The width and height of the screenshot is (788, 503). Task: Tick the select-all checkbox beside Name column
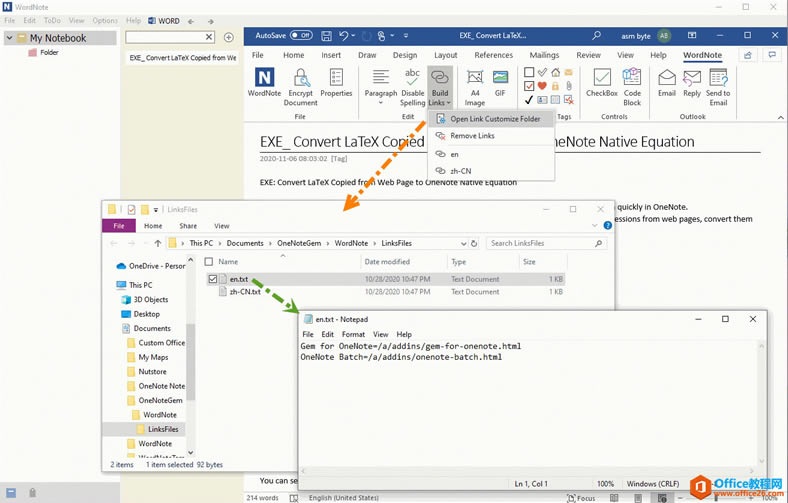pos(208,262)
